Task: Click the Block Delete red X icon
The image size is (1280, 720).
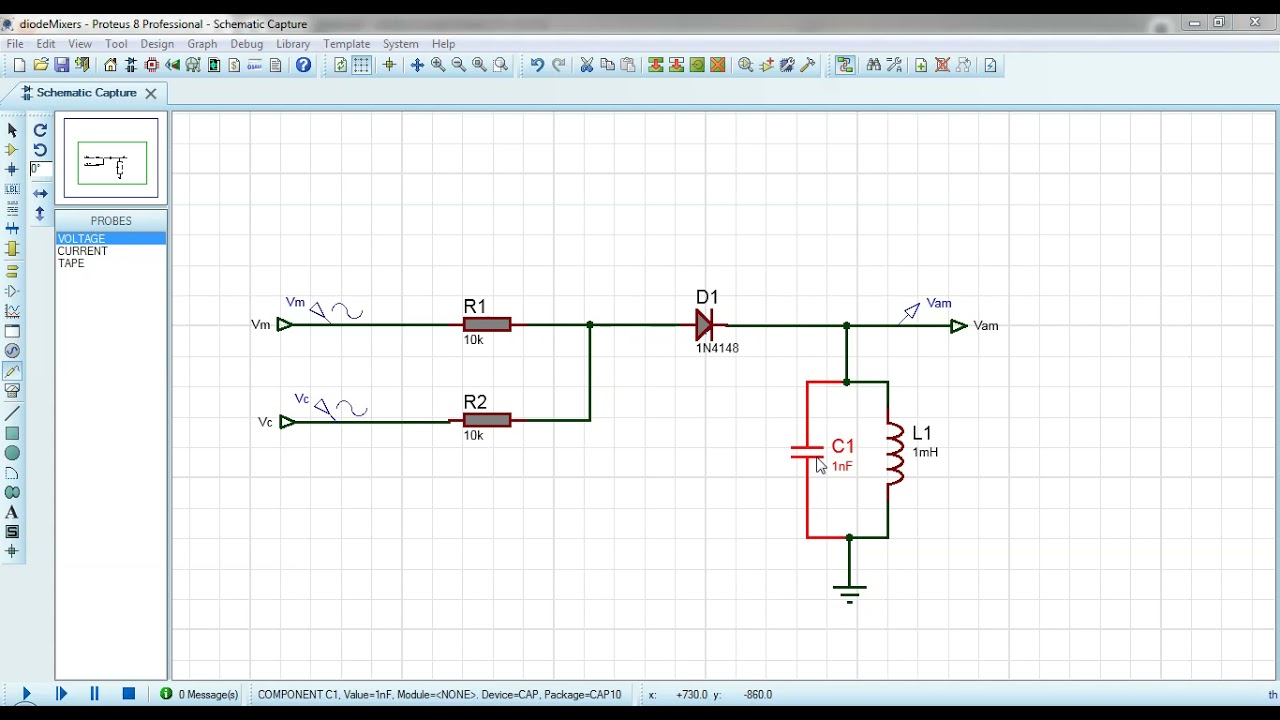Action: [x=718, y=65]
